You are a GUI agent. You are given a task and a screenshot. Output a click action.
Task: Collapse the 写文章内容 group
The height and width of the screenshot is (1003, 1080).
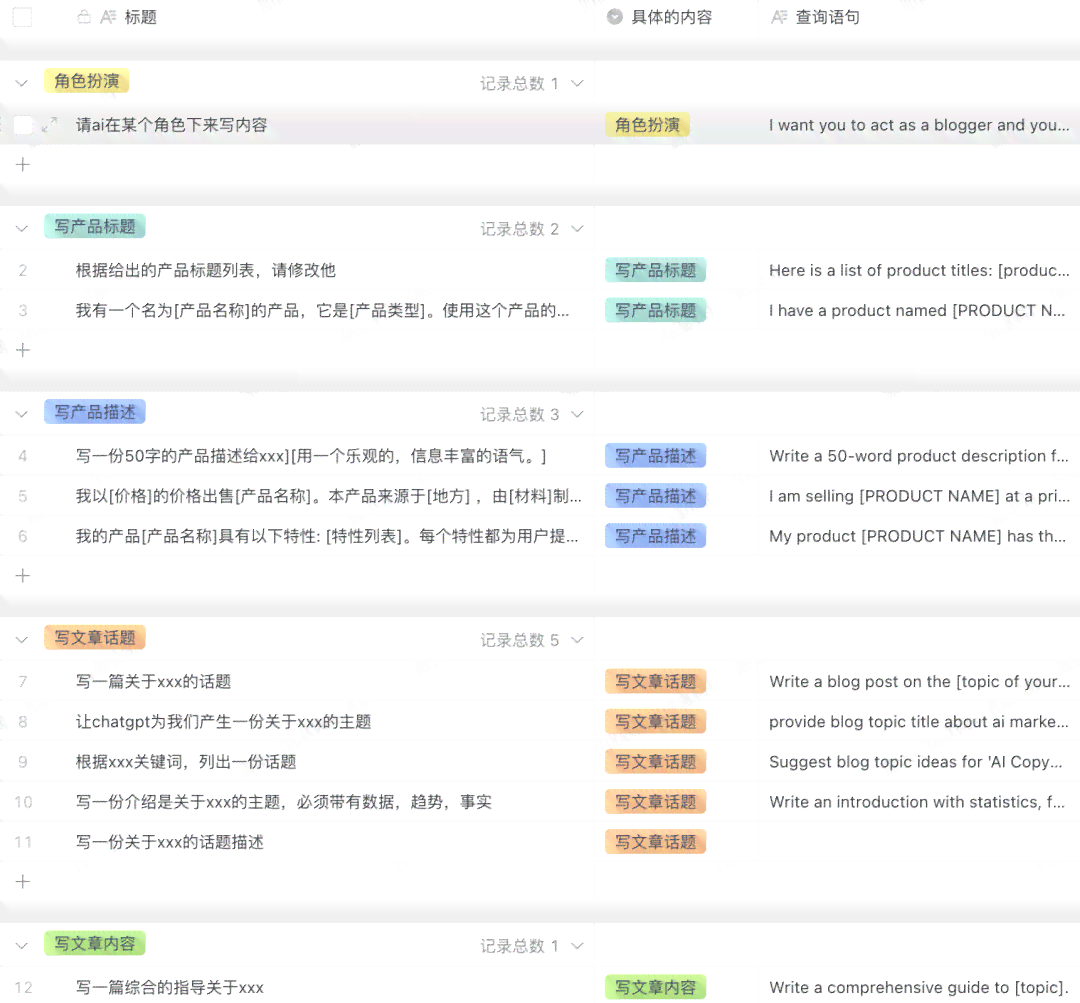[x=22, y=946]
